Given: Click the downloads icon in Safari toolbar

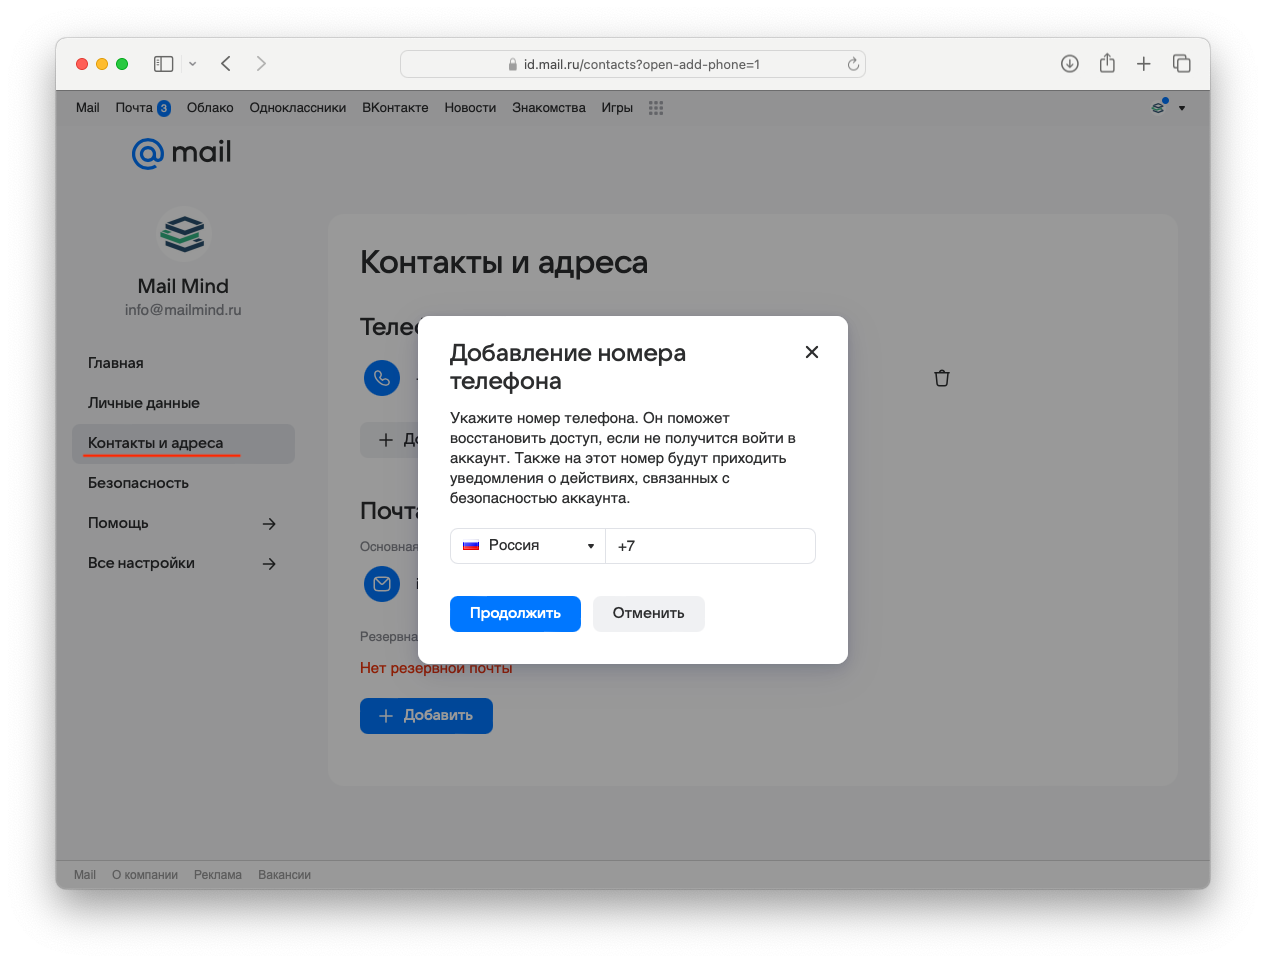Looking at the screenshot, I should [x=1069, y=63].
